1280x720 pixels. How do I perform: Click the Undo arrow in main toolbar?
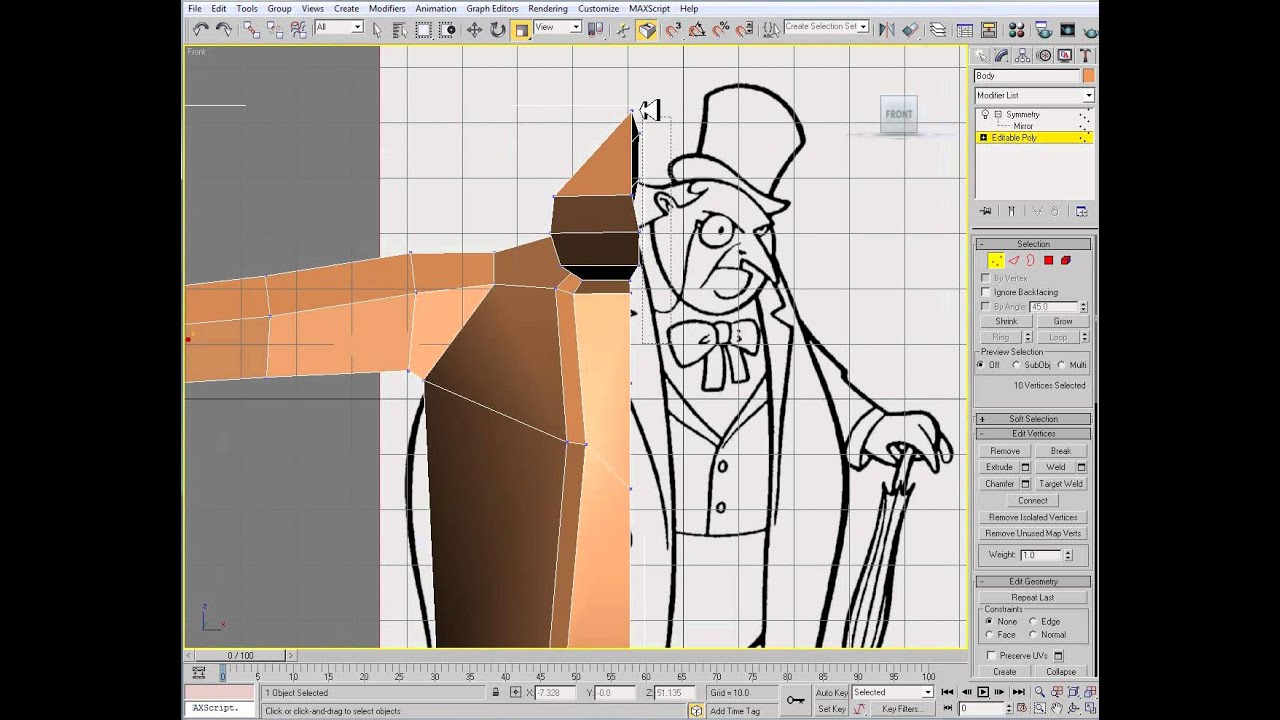[201, 30]
